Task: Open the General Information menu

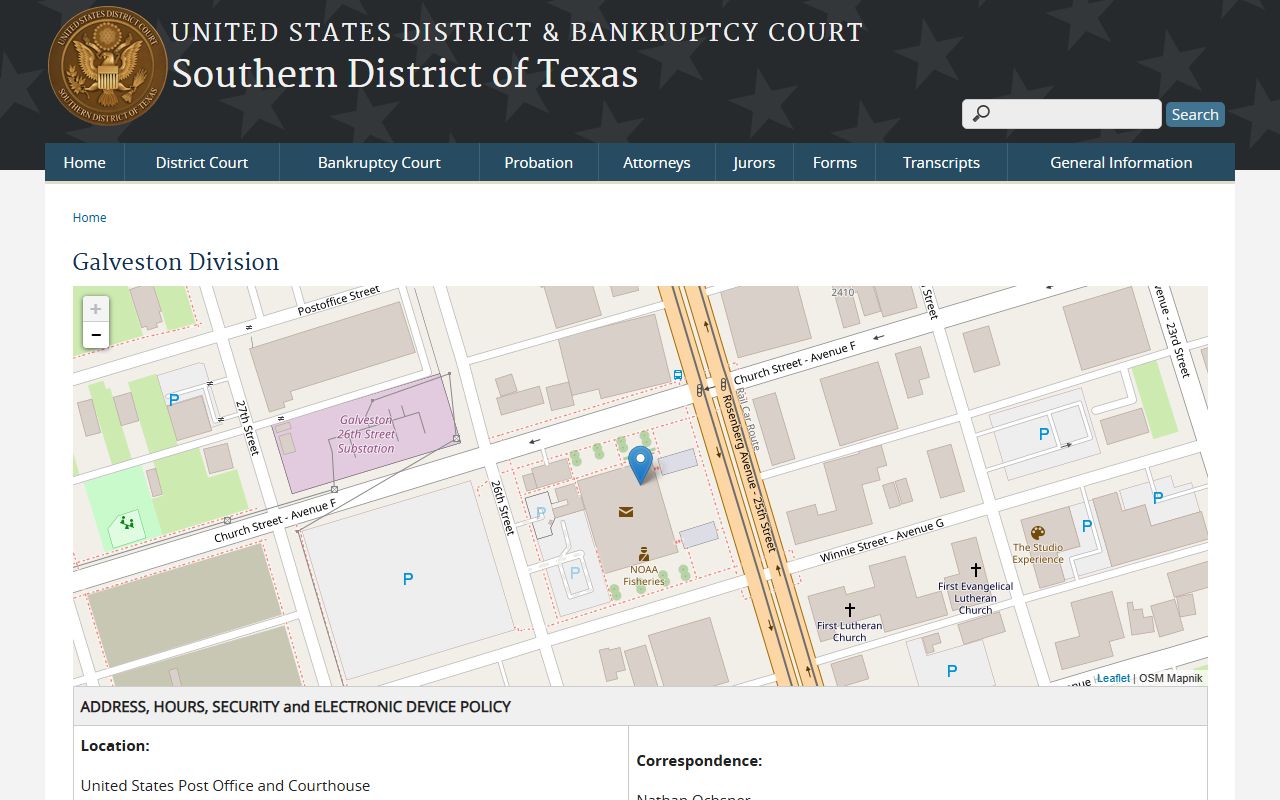Action: (x=1121, y=163)
